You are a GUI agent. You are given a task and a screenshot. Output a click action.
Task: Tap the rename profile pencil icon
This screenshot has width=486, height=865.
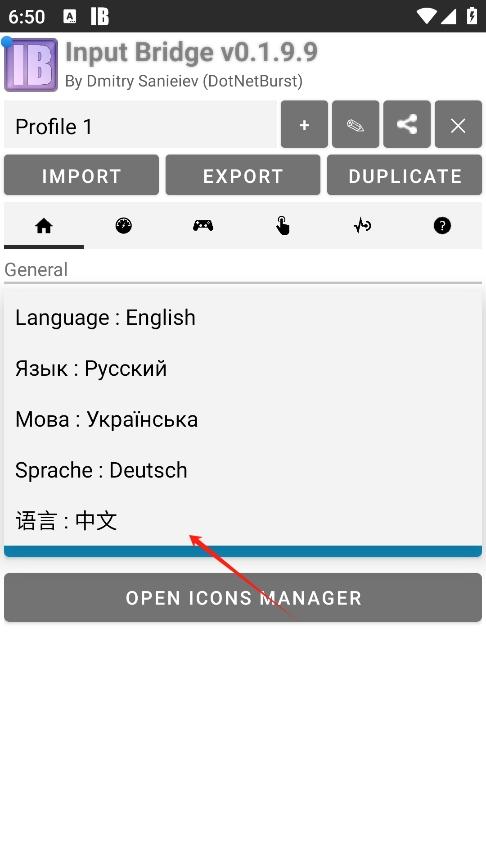pyautogui.click(x=355, y=125)
